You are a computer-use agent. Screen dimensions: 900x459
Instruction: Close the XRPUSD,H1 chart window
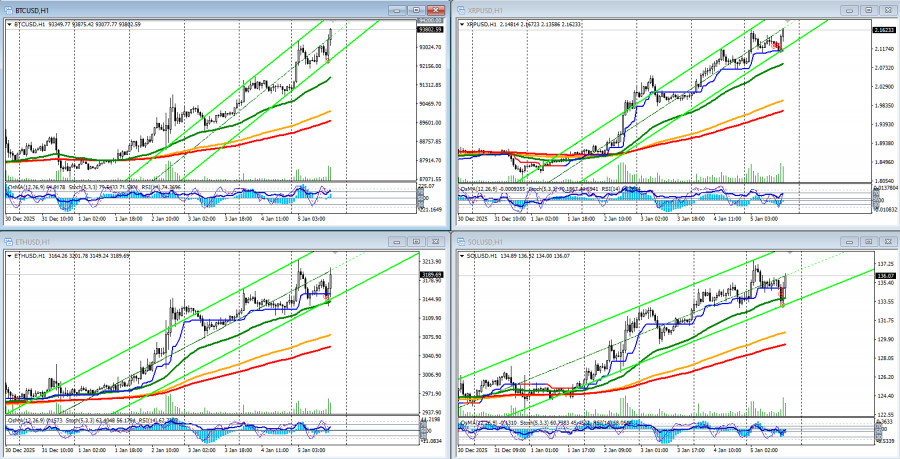point(887,9)
